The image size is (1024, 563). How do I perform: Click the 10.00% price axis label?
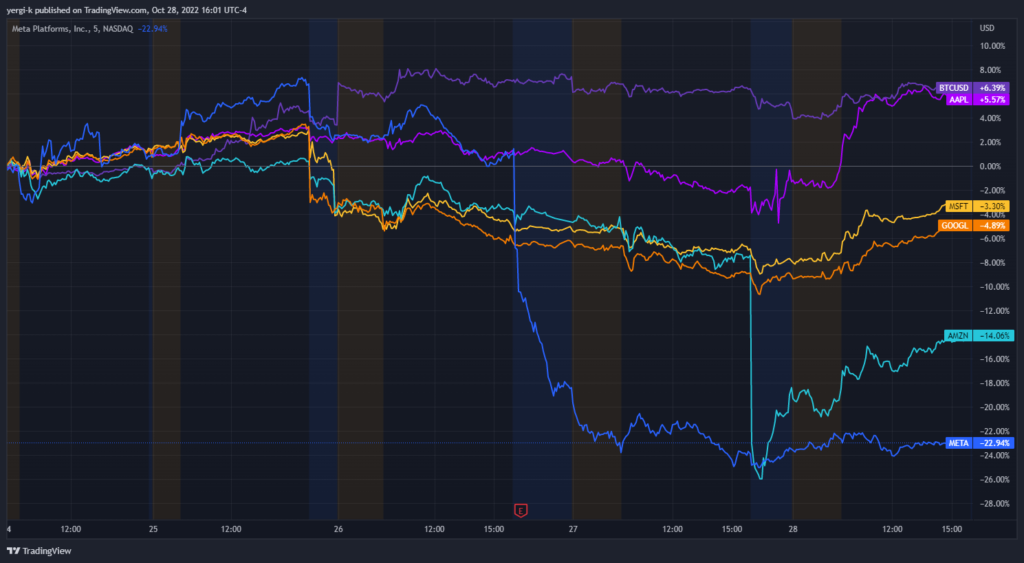(x=993, y=46)
